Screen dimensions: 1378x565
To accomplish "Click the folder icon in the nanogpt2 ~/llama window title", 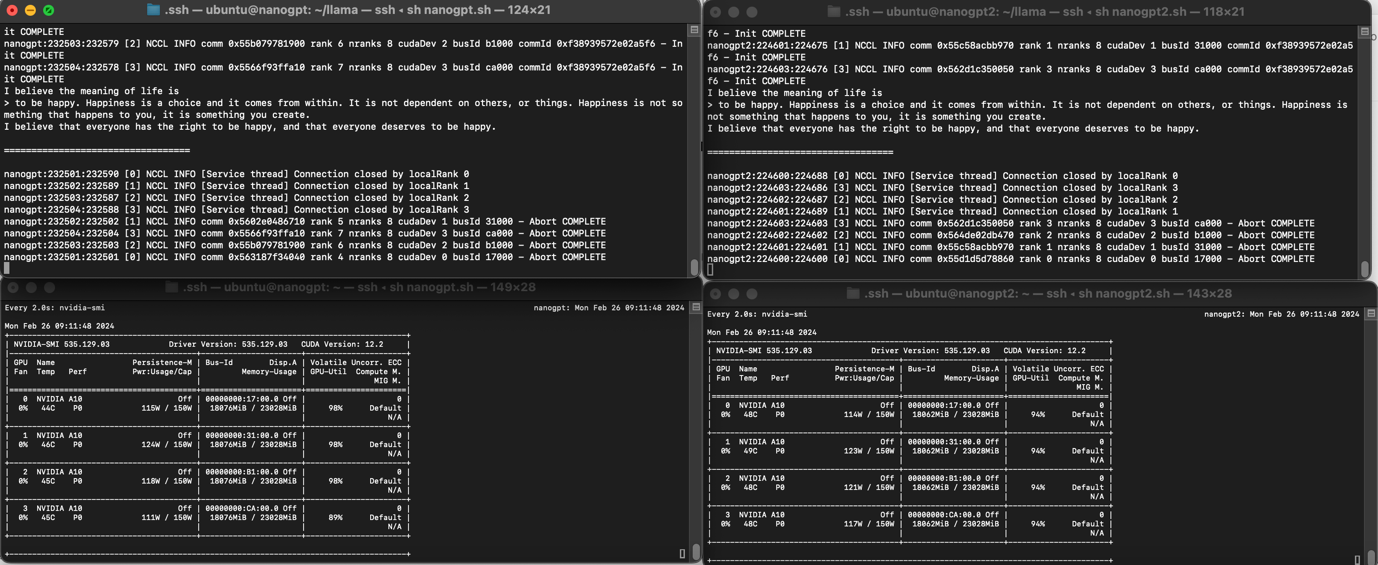I will [834, 12].
